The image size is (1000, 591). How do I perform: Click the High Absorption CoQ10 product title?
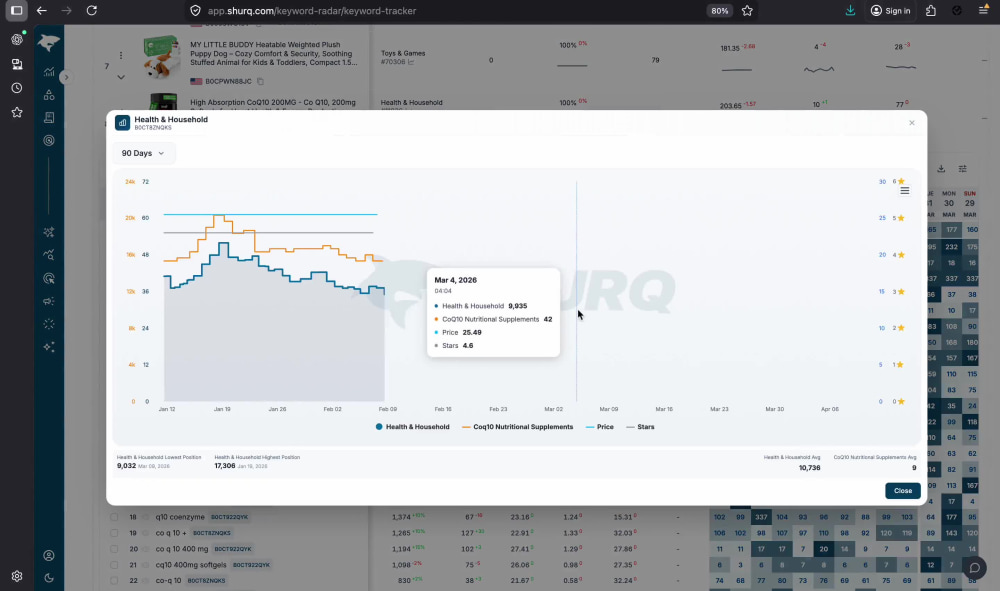pyautogui.click(x=273, y=102)
